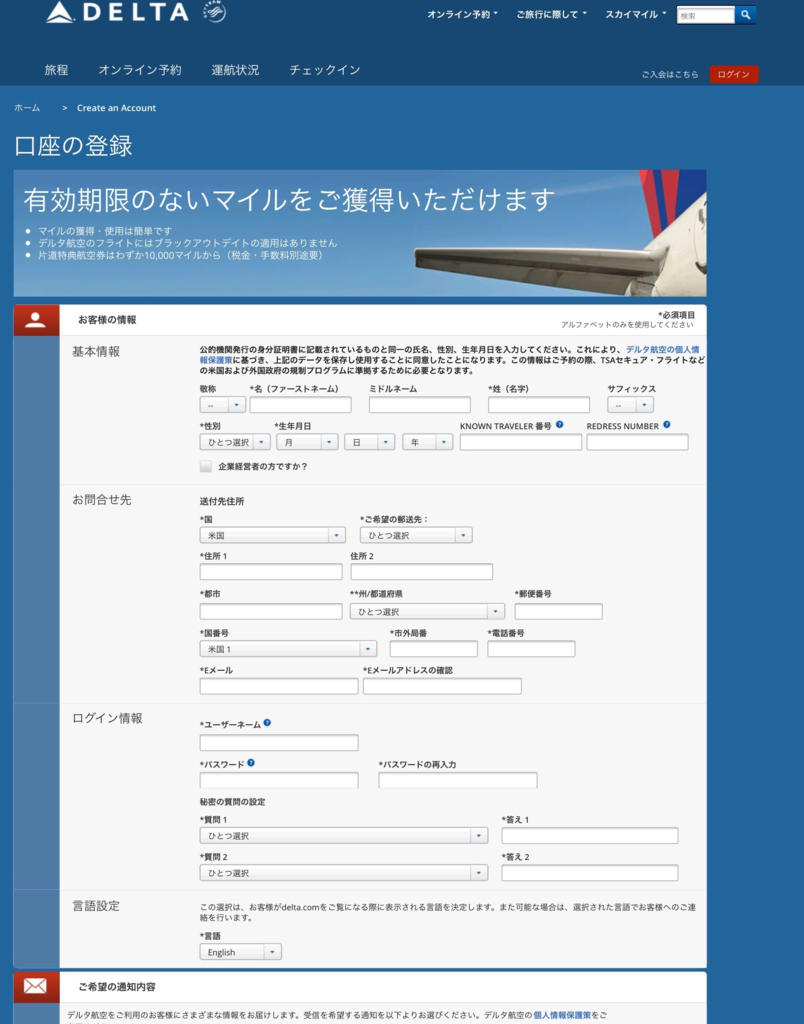Open the security question 2 dropdown

coord(344,873)
